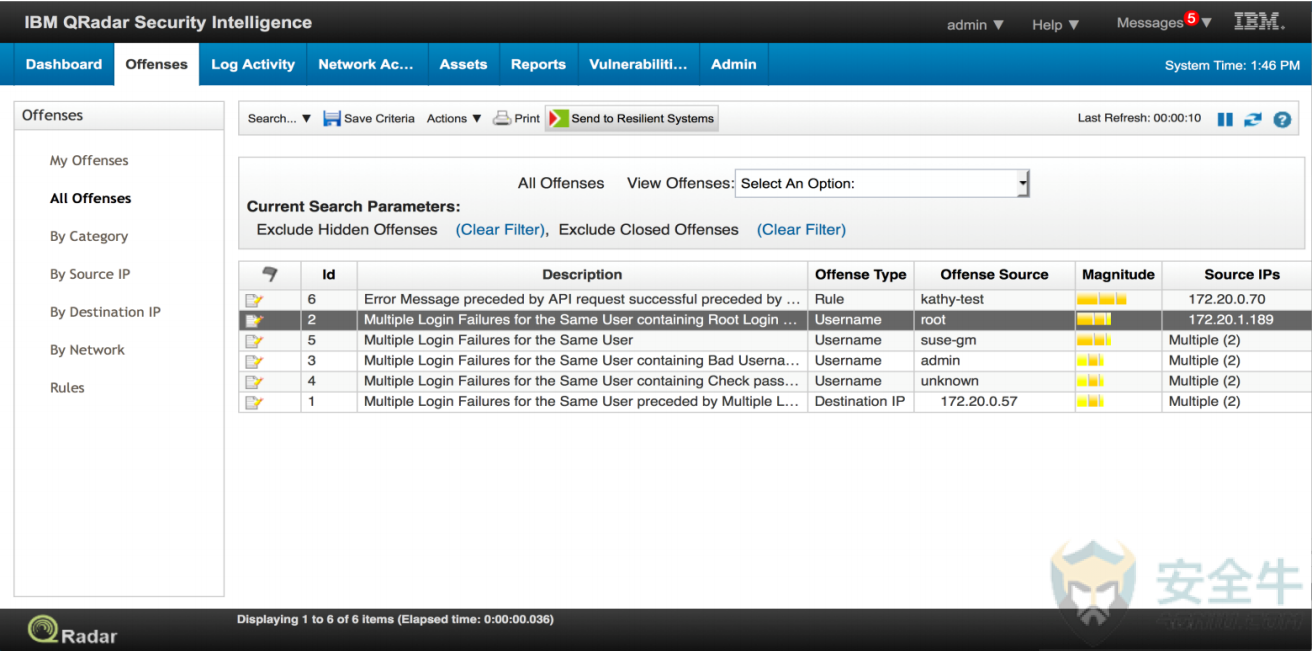Sort by Magnitude column header
1314x651 pixels.
(1118, 275)
